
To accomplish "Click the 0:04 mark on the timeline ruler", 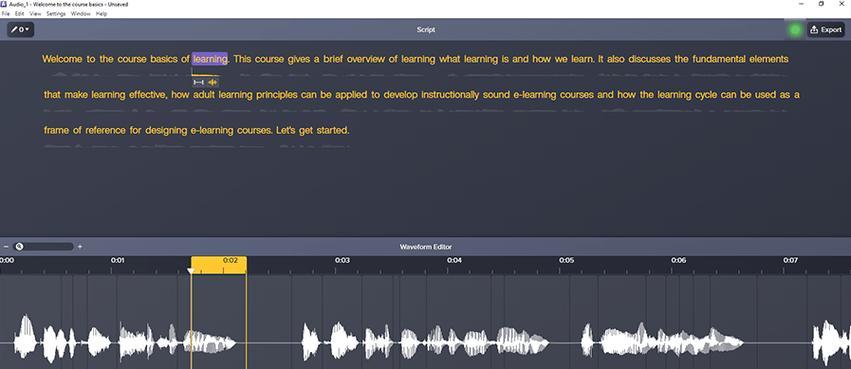I will point(454,260).
